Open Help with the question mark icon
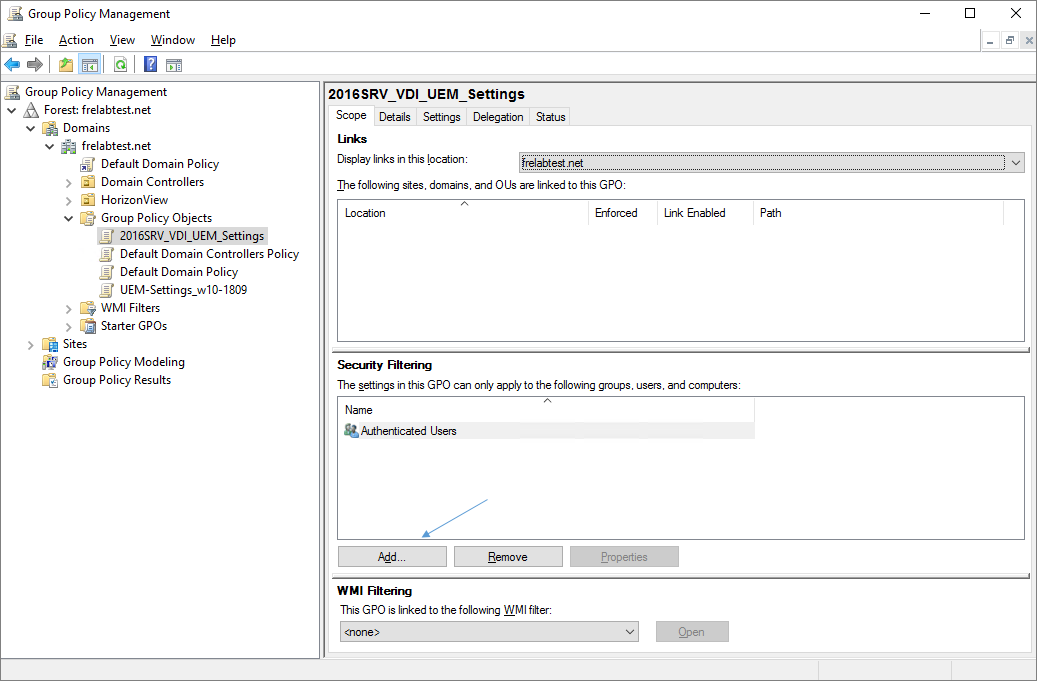This screenshot has height=681, width=1037. tap(150, 65)
